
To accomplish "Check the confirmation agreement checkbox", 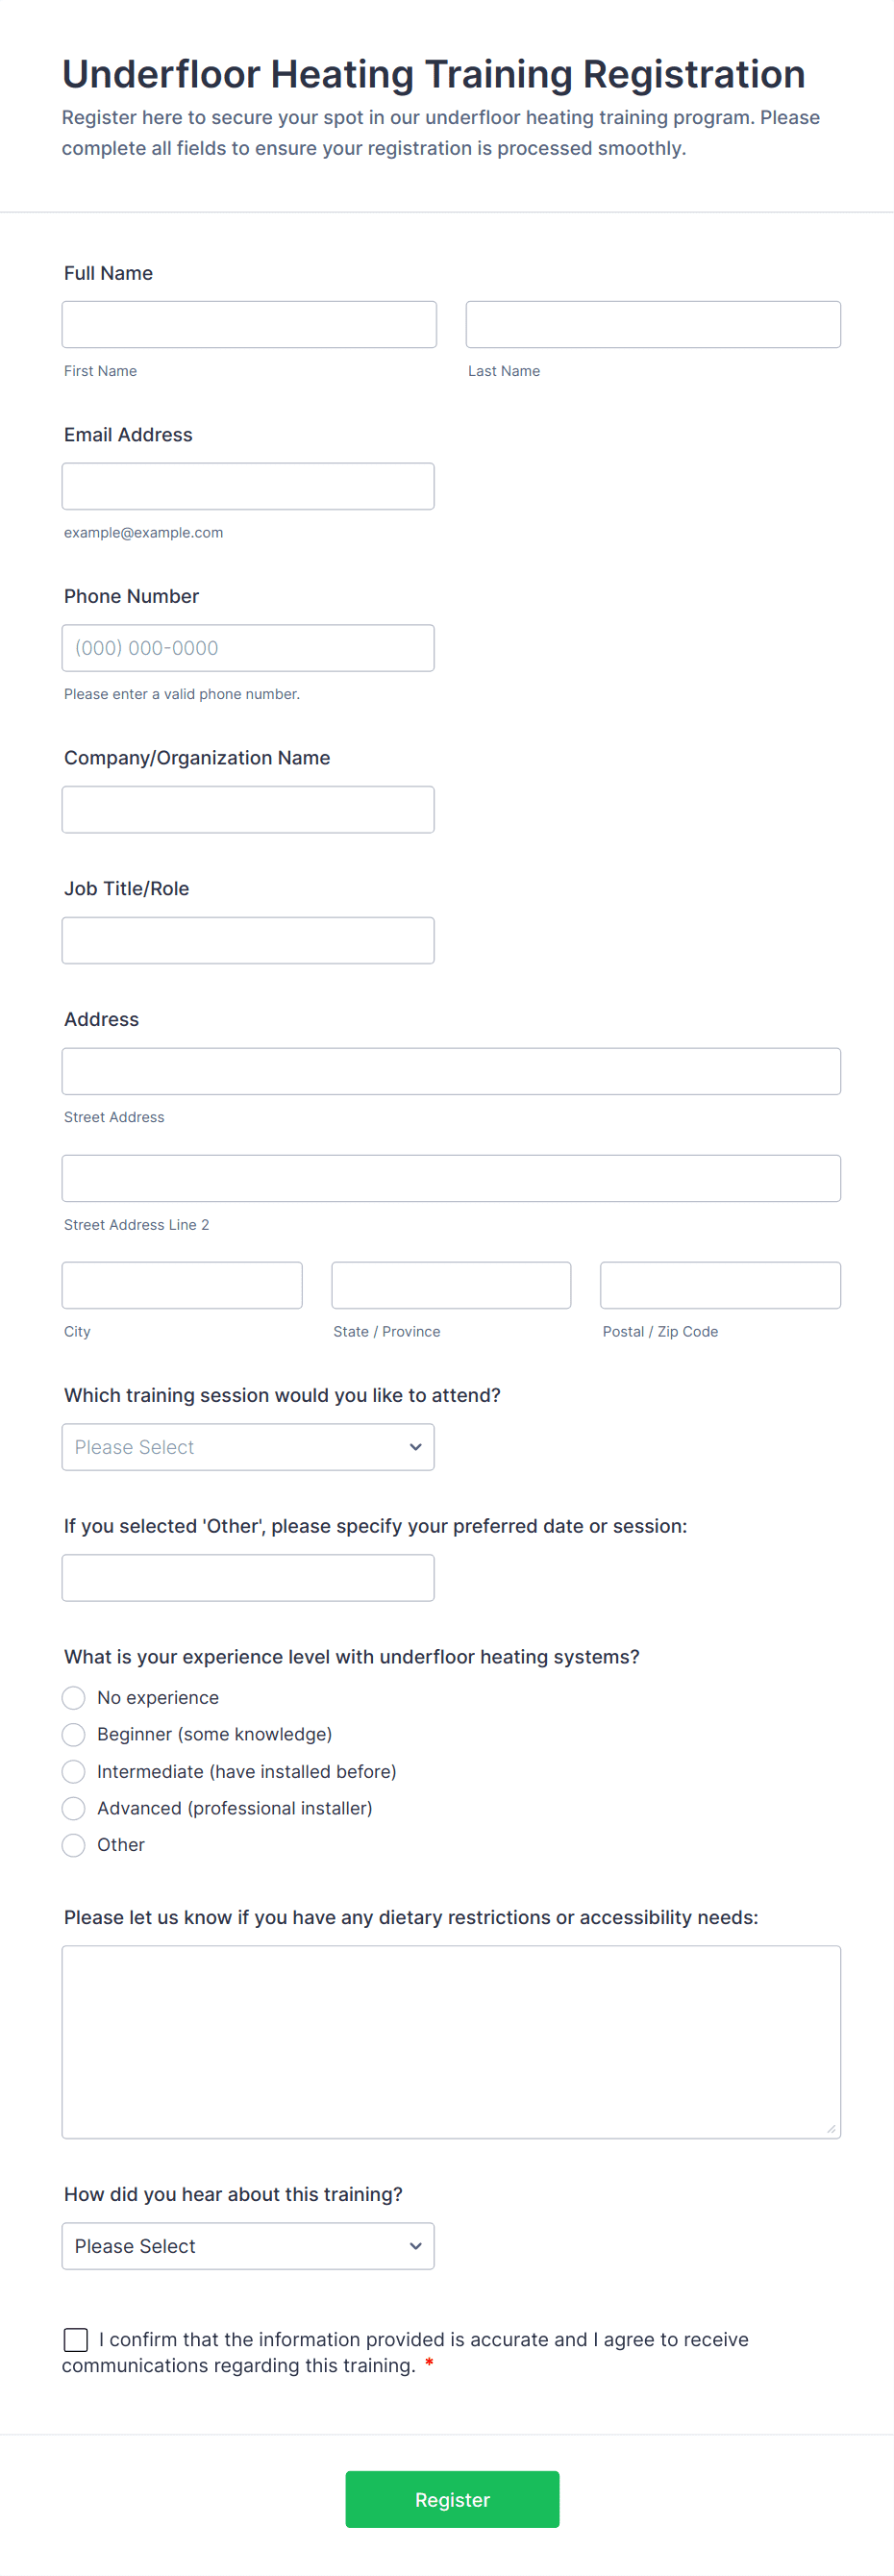I will (76, 2339).
